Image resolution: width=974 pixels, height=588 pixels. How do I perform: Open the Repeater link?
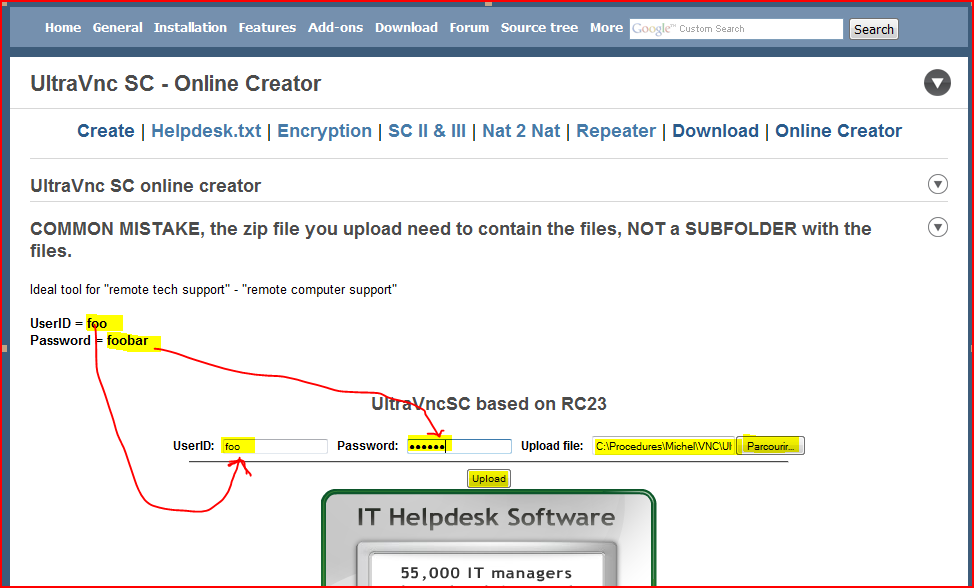click(x=616, y=131)
